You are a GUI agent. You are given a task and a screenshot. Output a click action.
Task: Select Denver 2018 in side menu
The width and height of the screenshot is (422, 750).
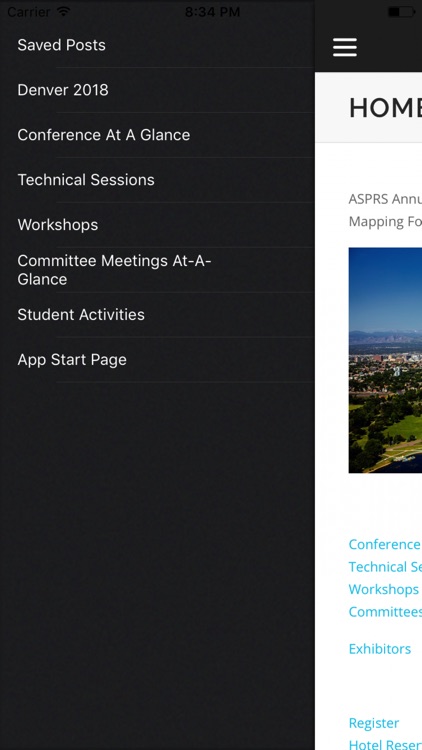[157, 90]
